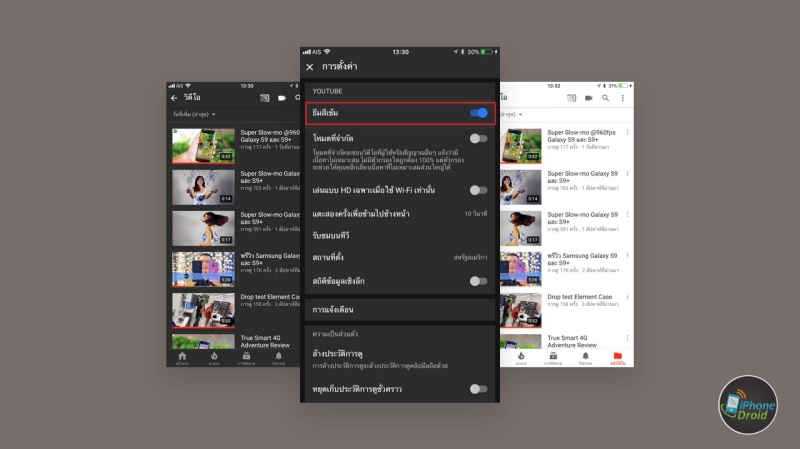800x449 pixels.
Task: Tap the camera record icon in light phone
Action: [x=589, y=98]
